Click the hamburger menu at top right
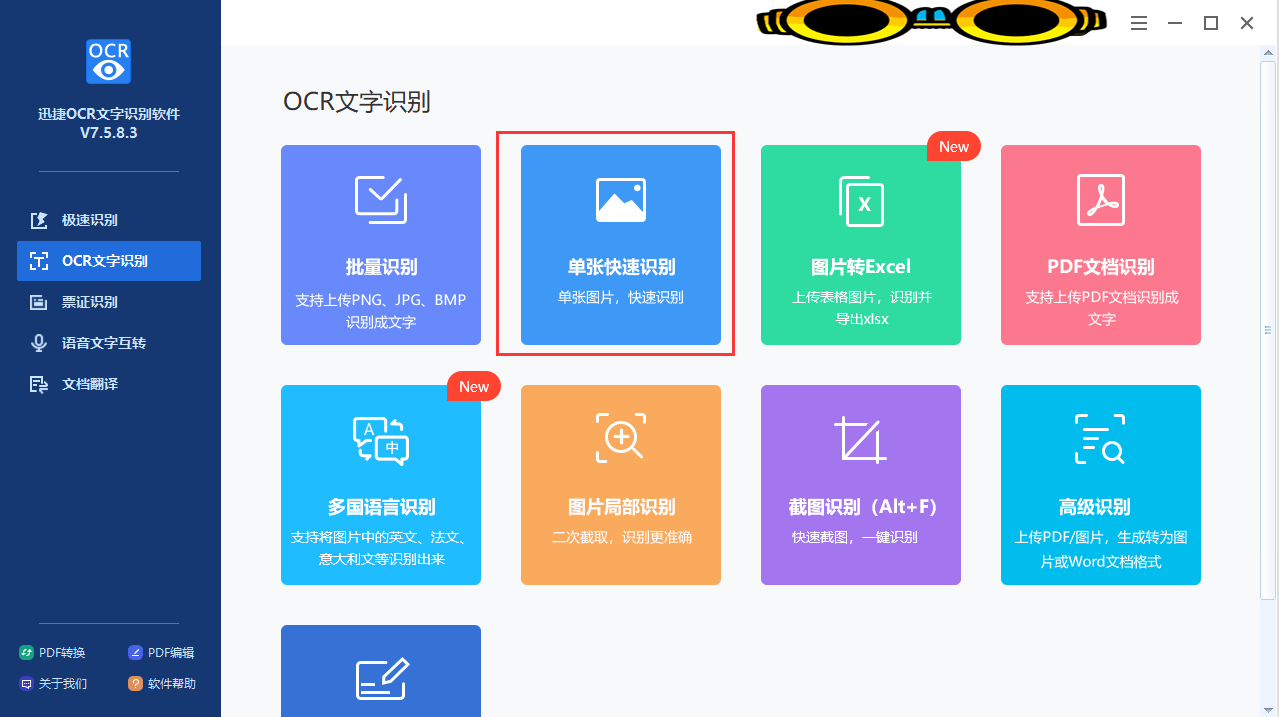 point(1138,22)
